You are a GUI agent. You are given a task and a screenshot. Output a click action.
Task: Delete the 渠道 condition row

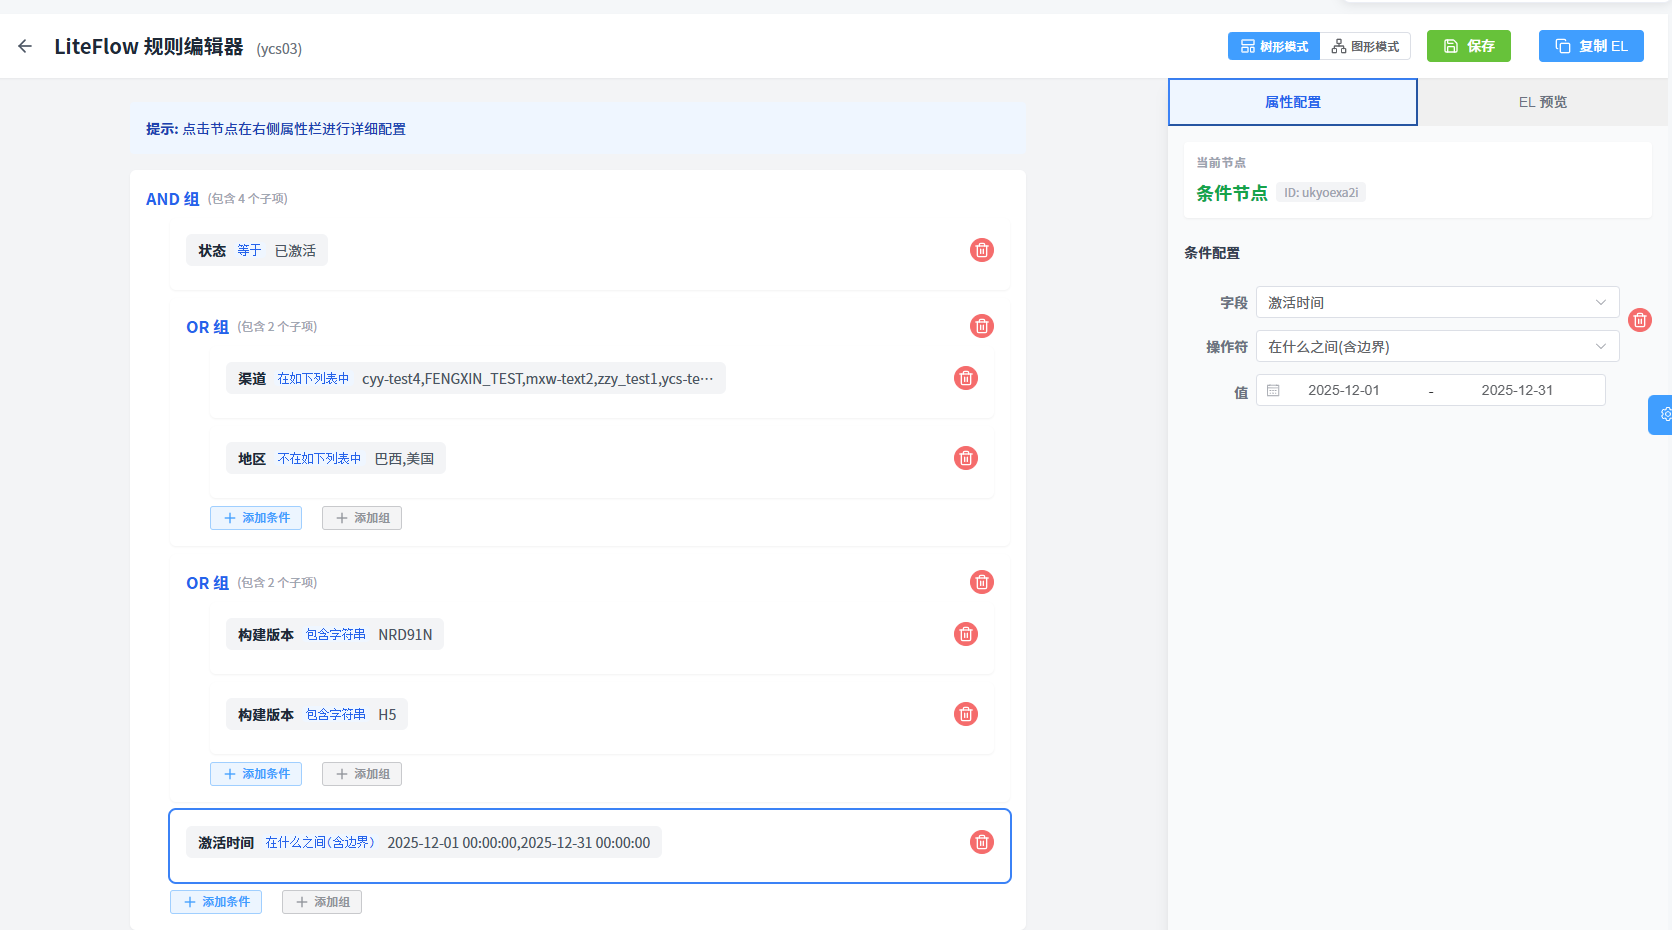(965, 378)
